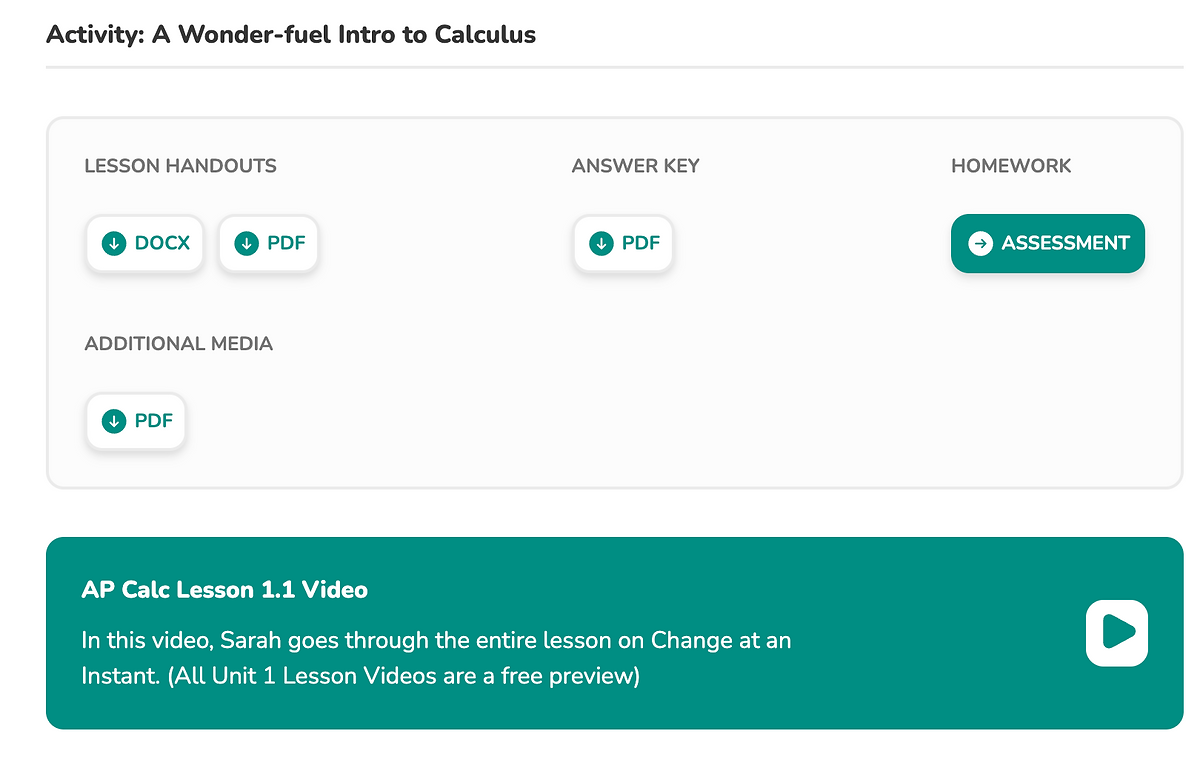Image resolution: width=1200 pixels, height=759 pixels.
Task: Click the download icon on Lesson Handouts PDF
Action: (246, 243)
